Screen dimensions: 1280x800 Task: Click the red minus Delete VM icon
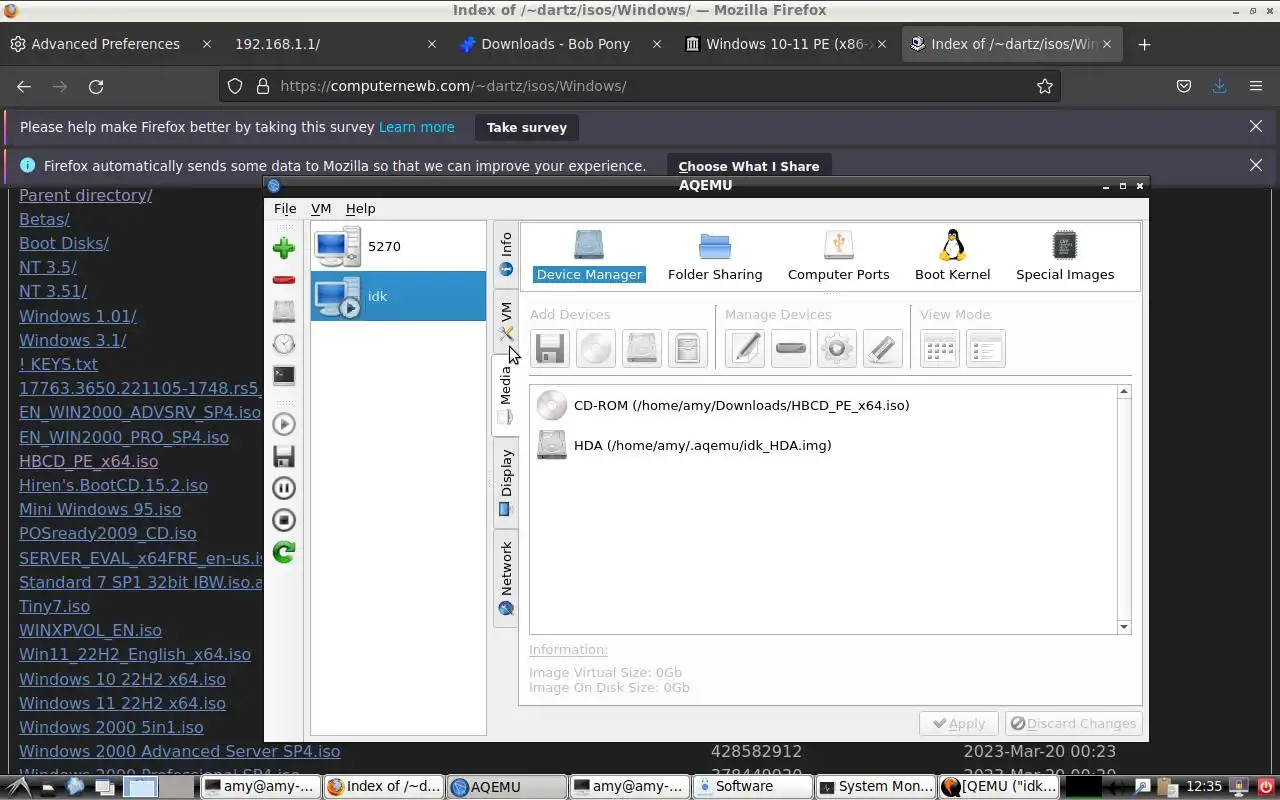[x=284, y=280]
